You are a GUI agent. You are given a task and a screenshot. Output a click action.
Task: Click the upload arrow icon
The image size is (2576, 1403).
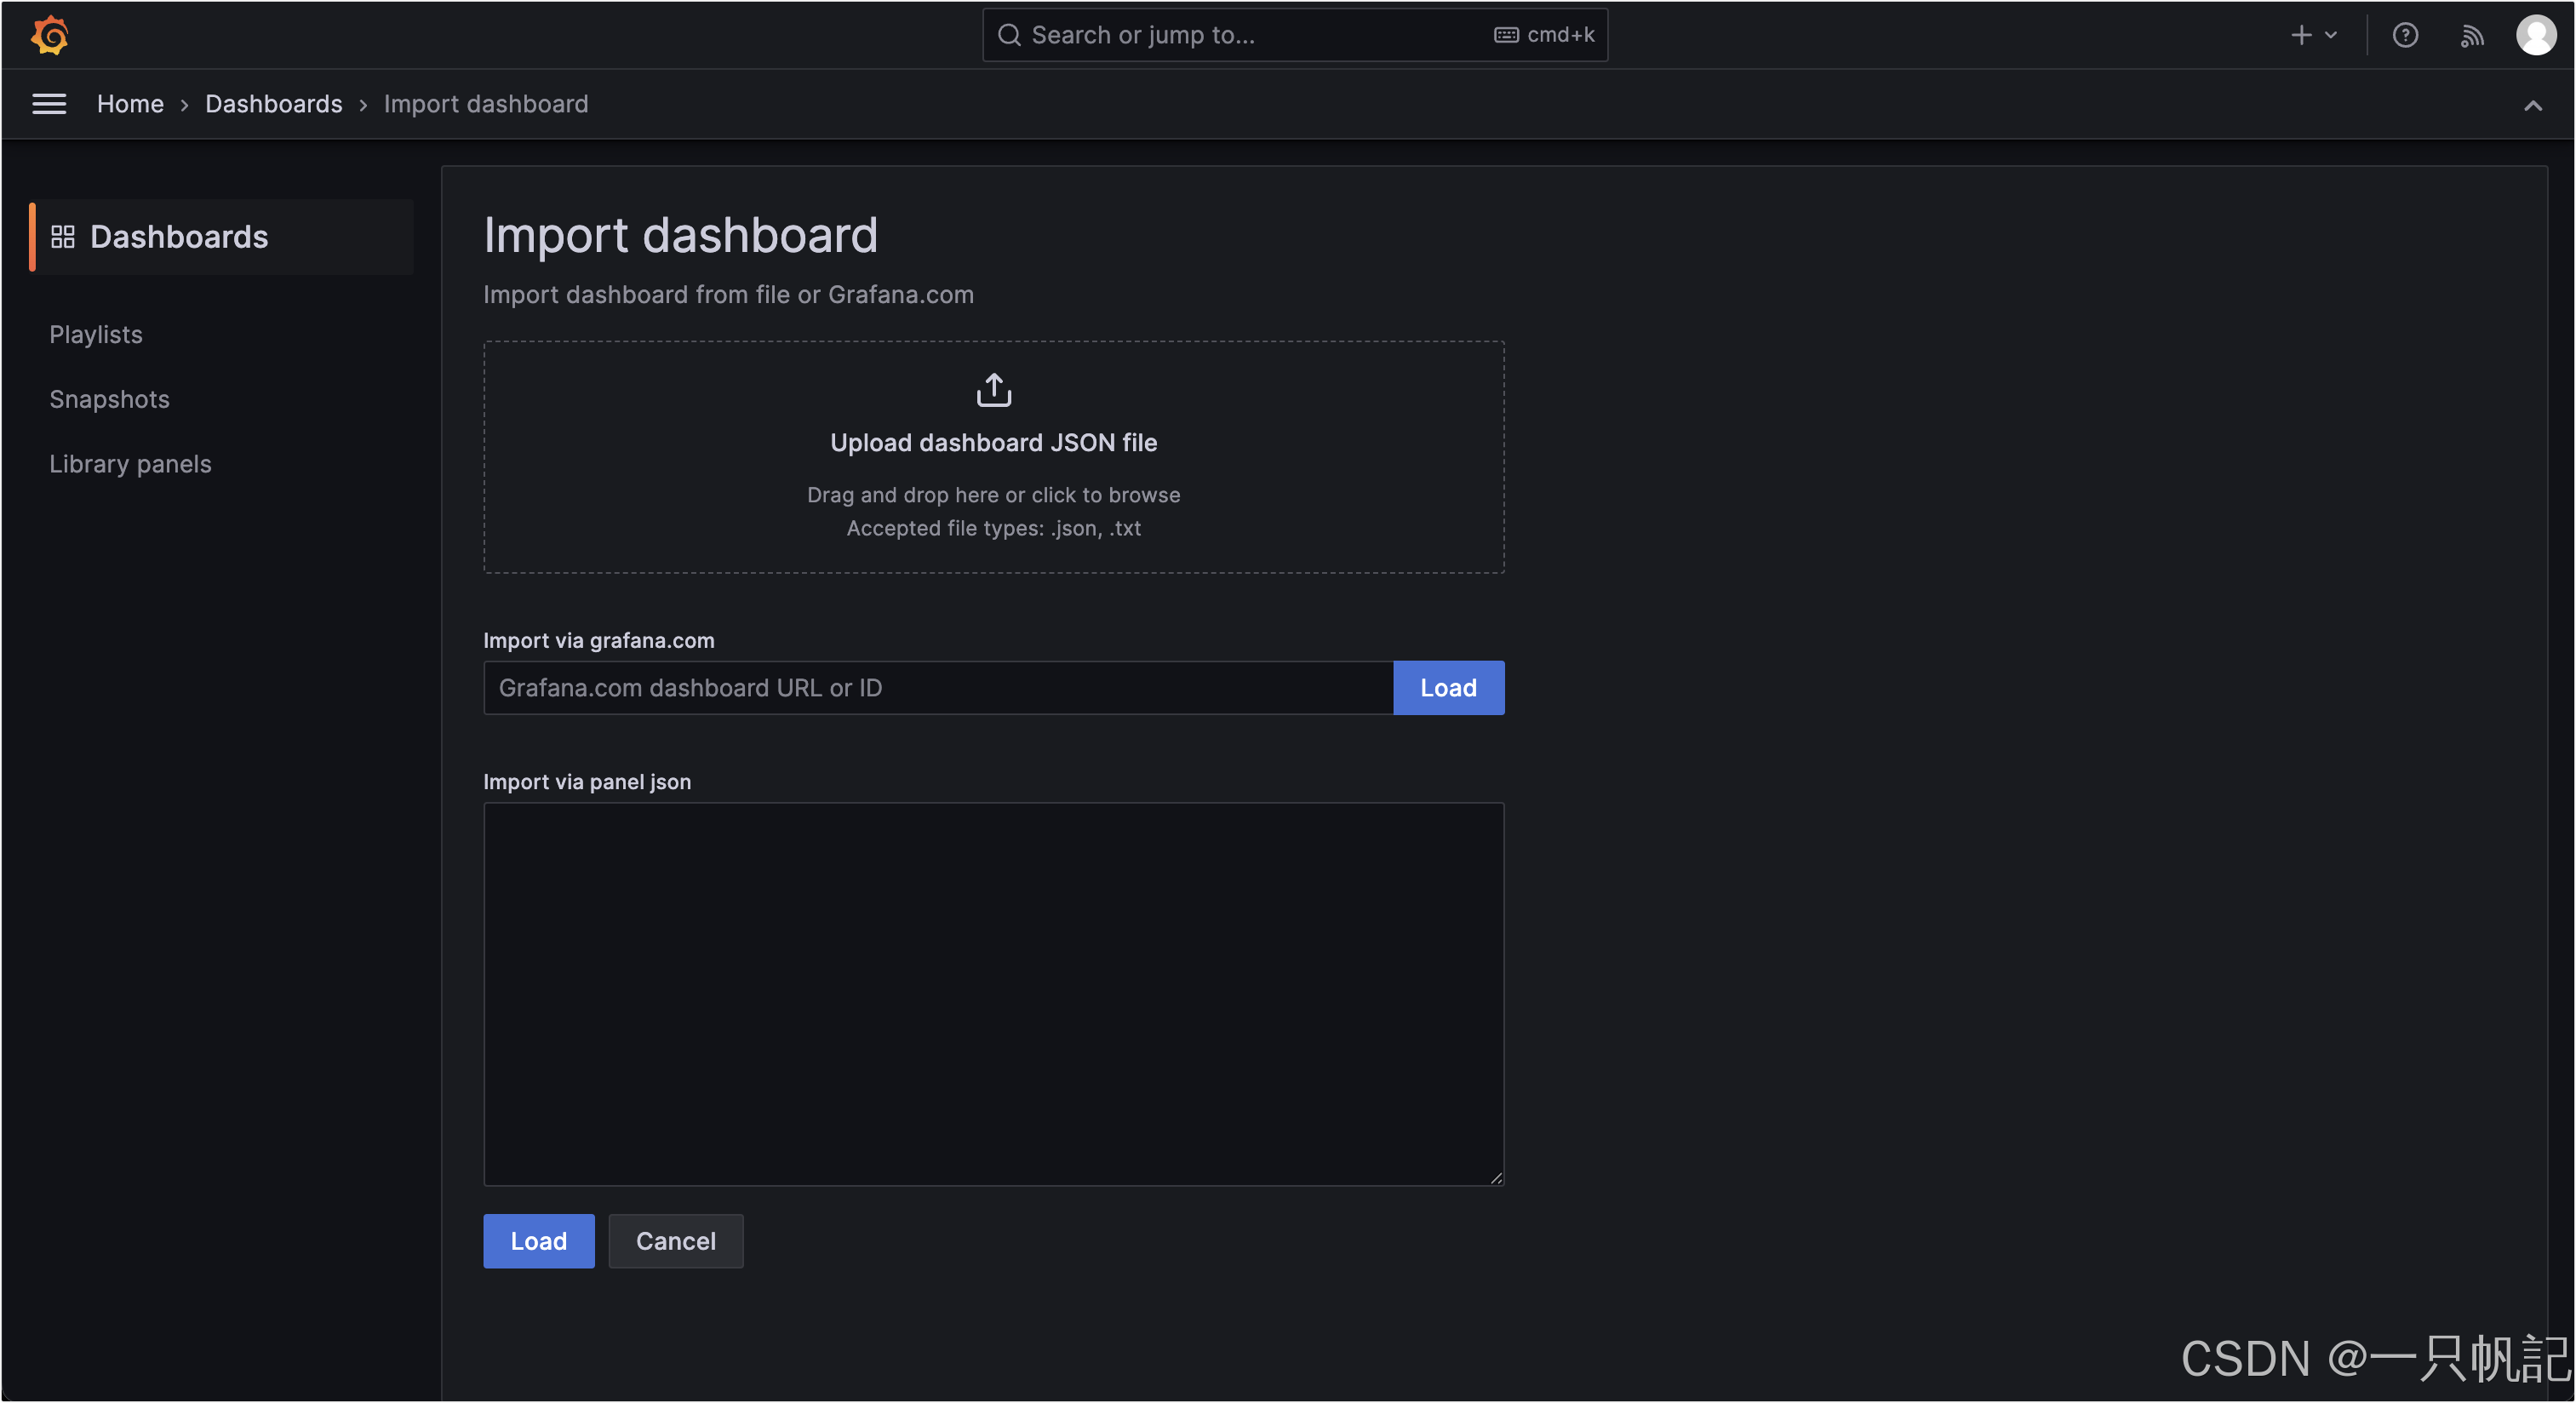(993, 390)
